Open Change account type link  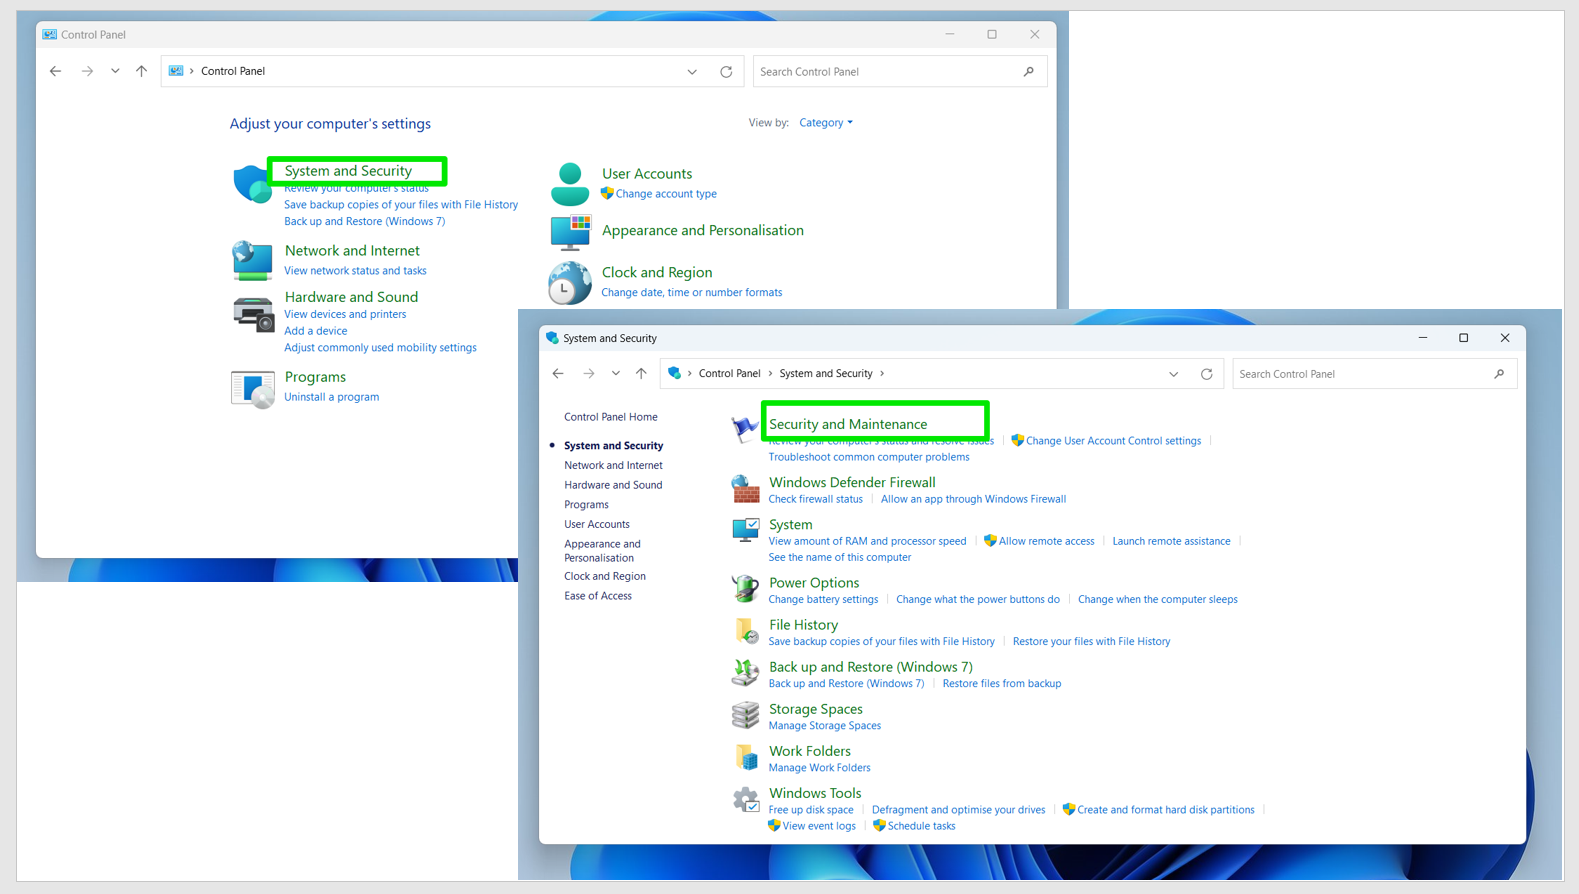tap(666, 194)
